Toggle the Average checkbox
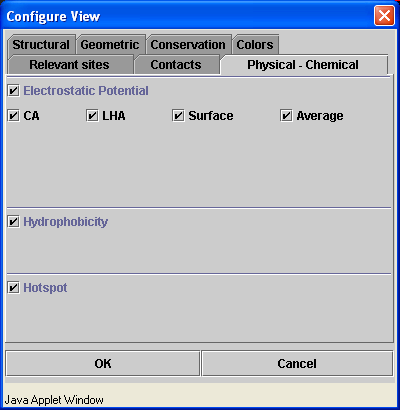Viewport: 400px width, 410px height. coord(286,116)
